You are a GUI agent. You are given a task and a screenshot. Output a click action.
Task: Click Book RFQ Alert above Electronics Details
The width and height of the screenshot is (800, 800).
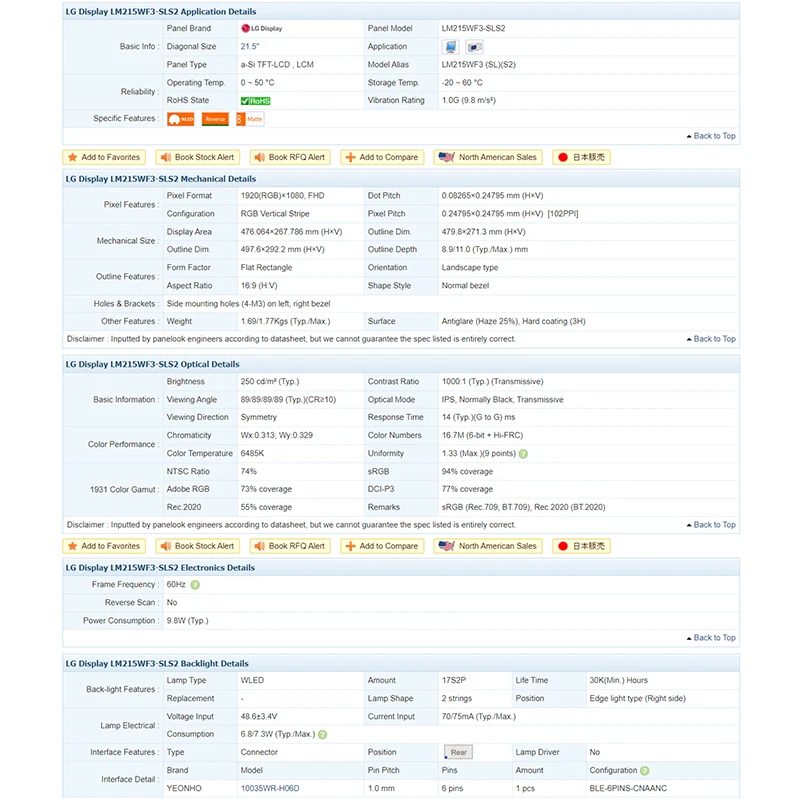click(290, 546)
